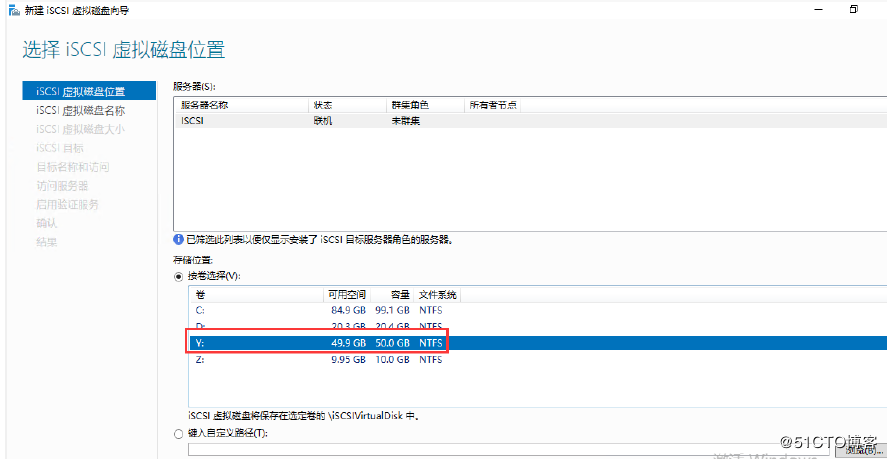Minimize the wizard window
This screenshot has height=459, width=887.
coord(817,9)
